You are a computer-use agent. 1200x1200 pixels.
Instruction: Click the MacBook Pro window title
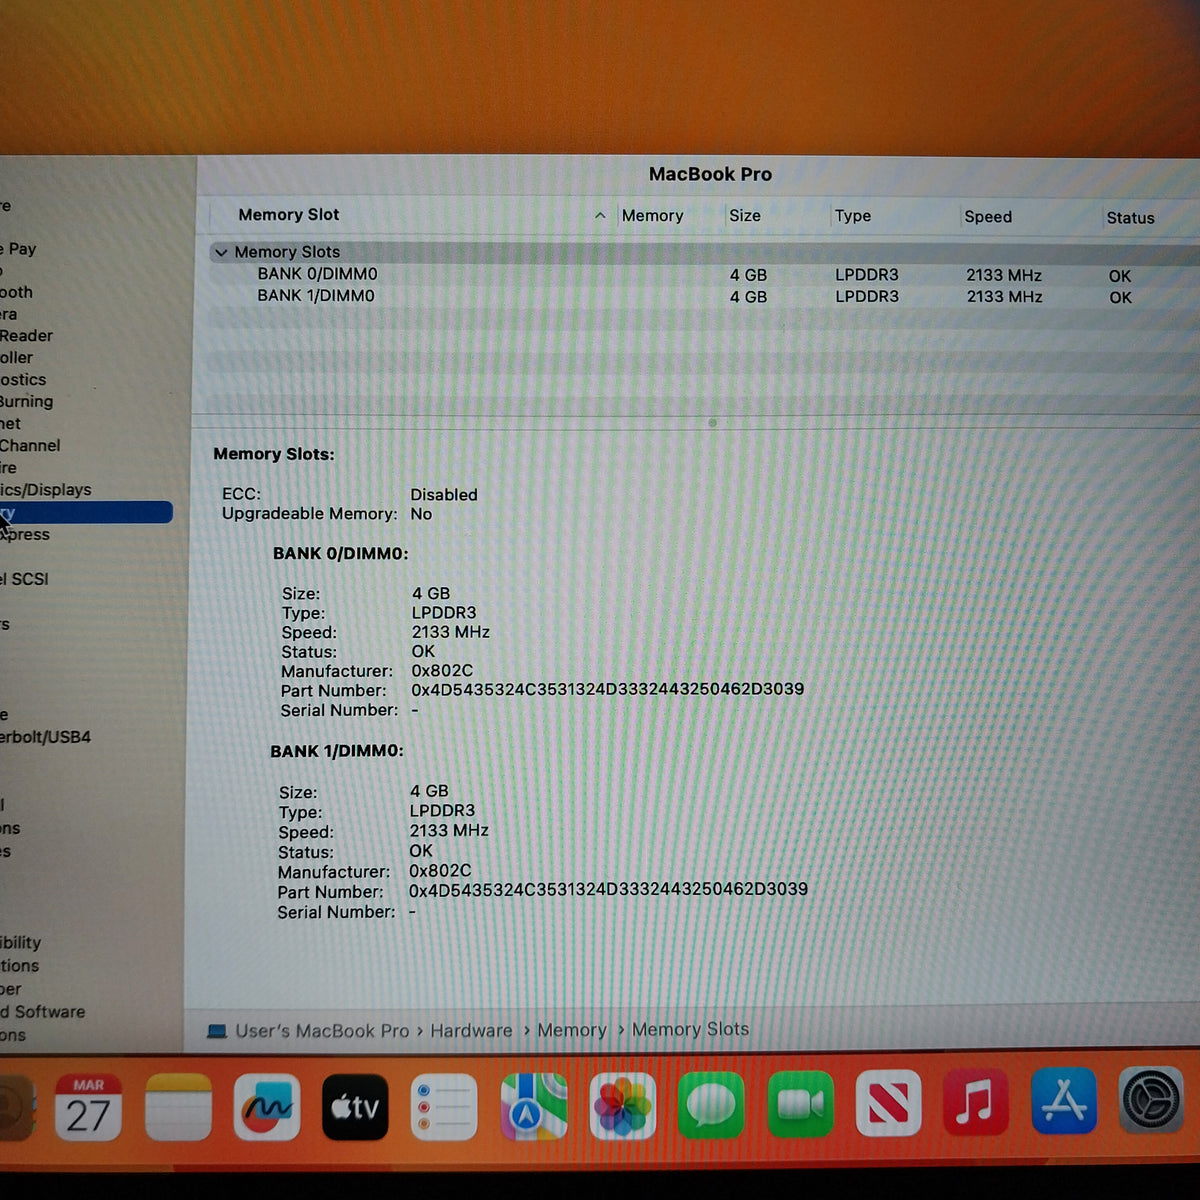[710, 174]
